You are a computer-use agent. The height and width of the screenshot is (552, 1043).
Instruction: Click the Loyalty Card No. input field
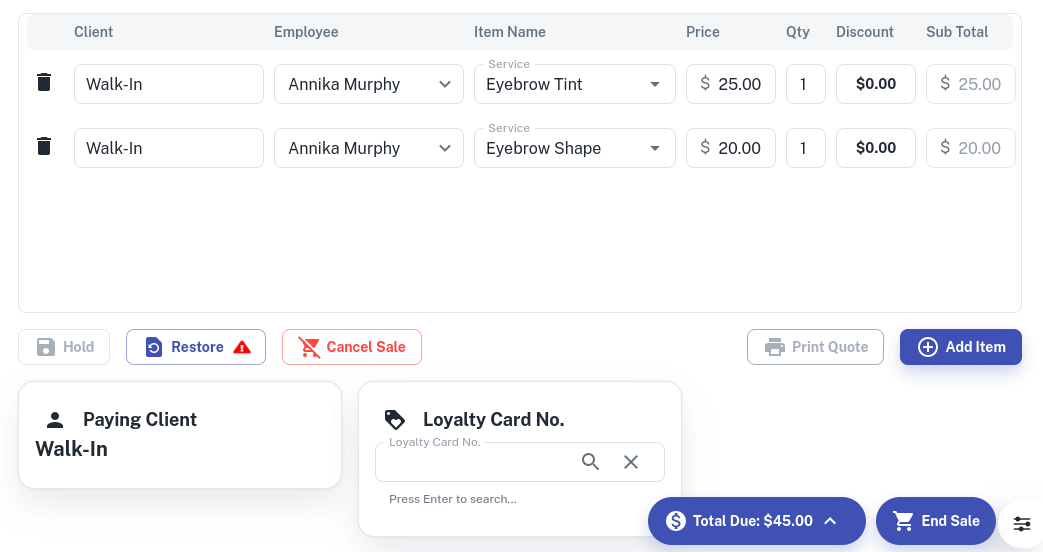(x=475, y=463)
